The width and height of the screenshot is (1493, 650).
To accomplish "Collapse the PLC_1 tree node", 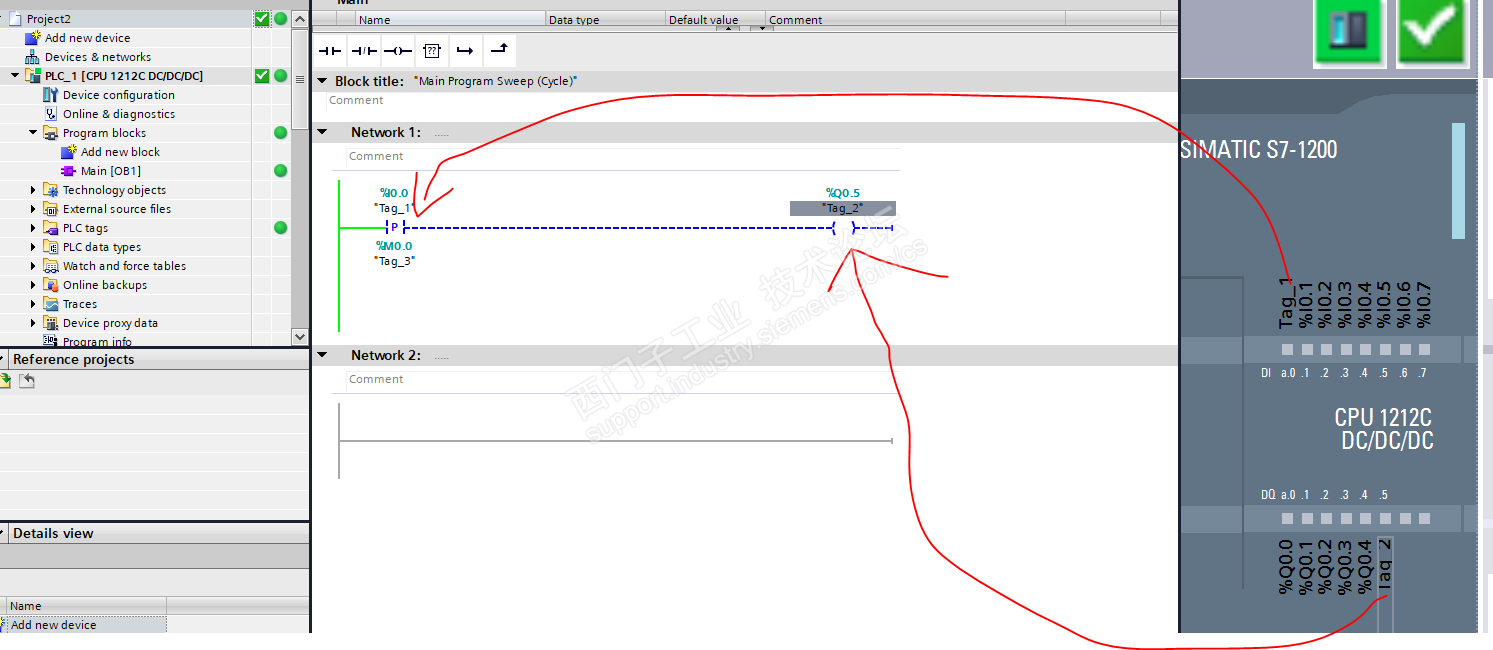I will pos(15,76).
